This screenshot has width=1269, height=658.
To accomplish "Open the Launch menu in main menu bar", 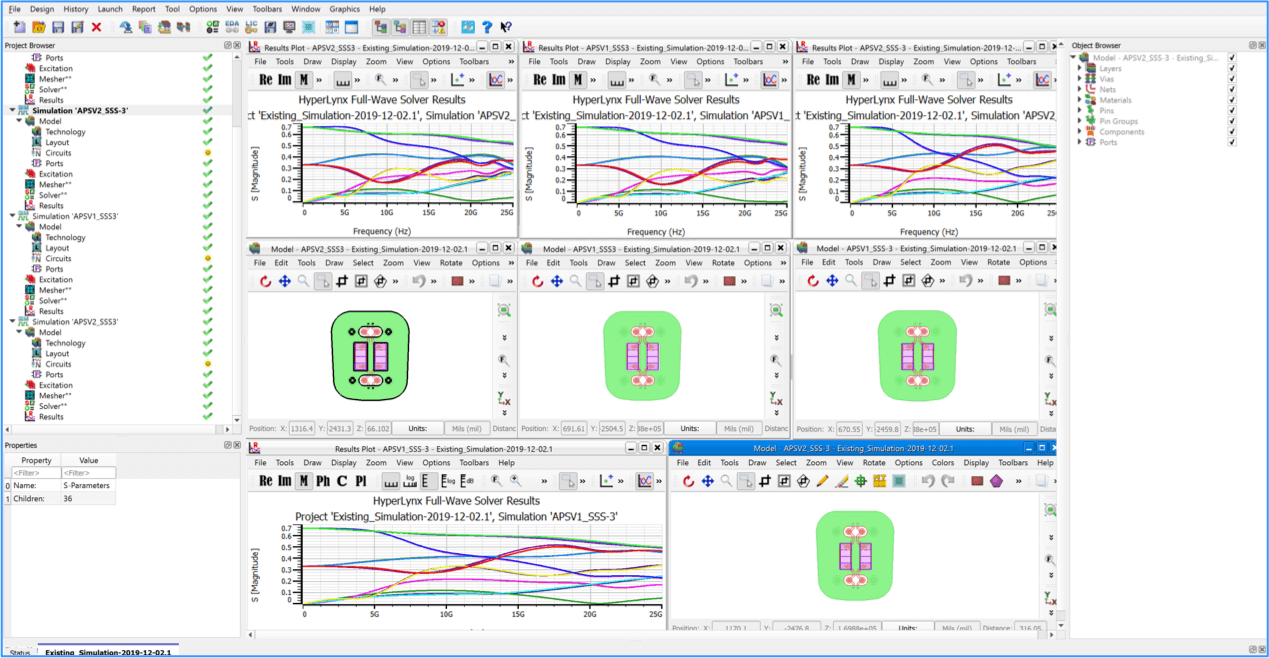I will click(x=110, y=9).
